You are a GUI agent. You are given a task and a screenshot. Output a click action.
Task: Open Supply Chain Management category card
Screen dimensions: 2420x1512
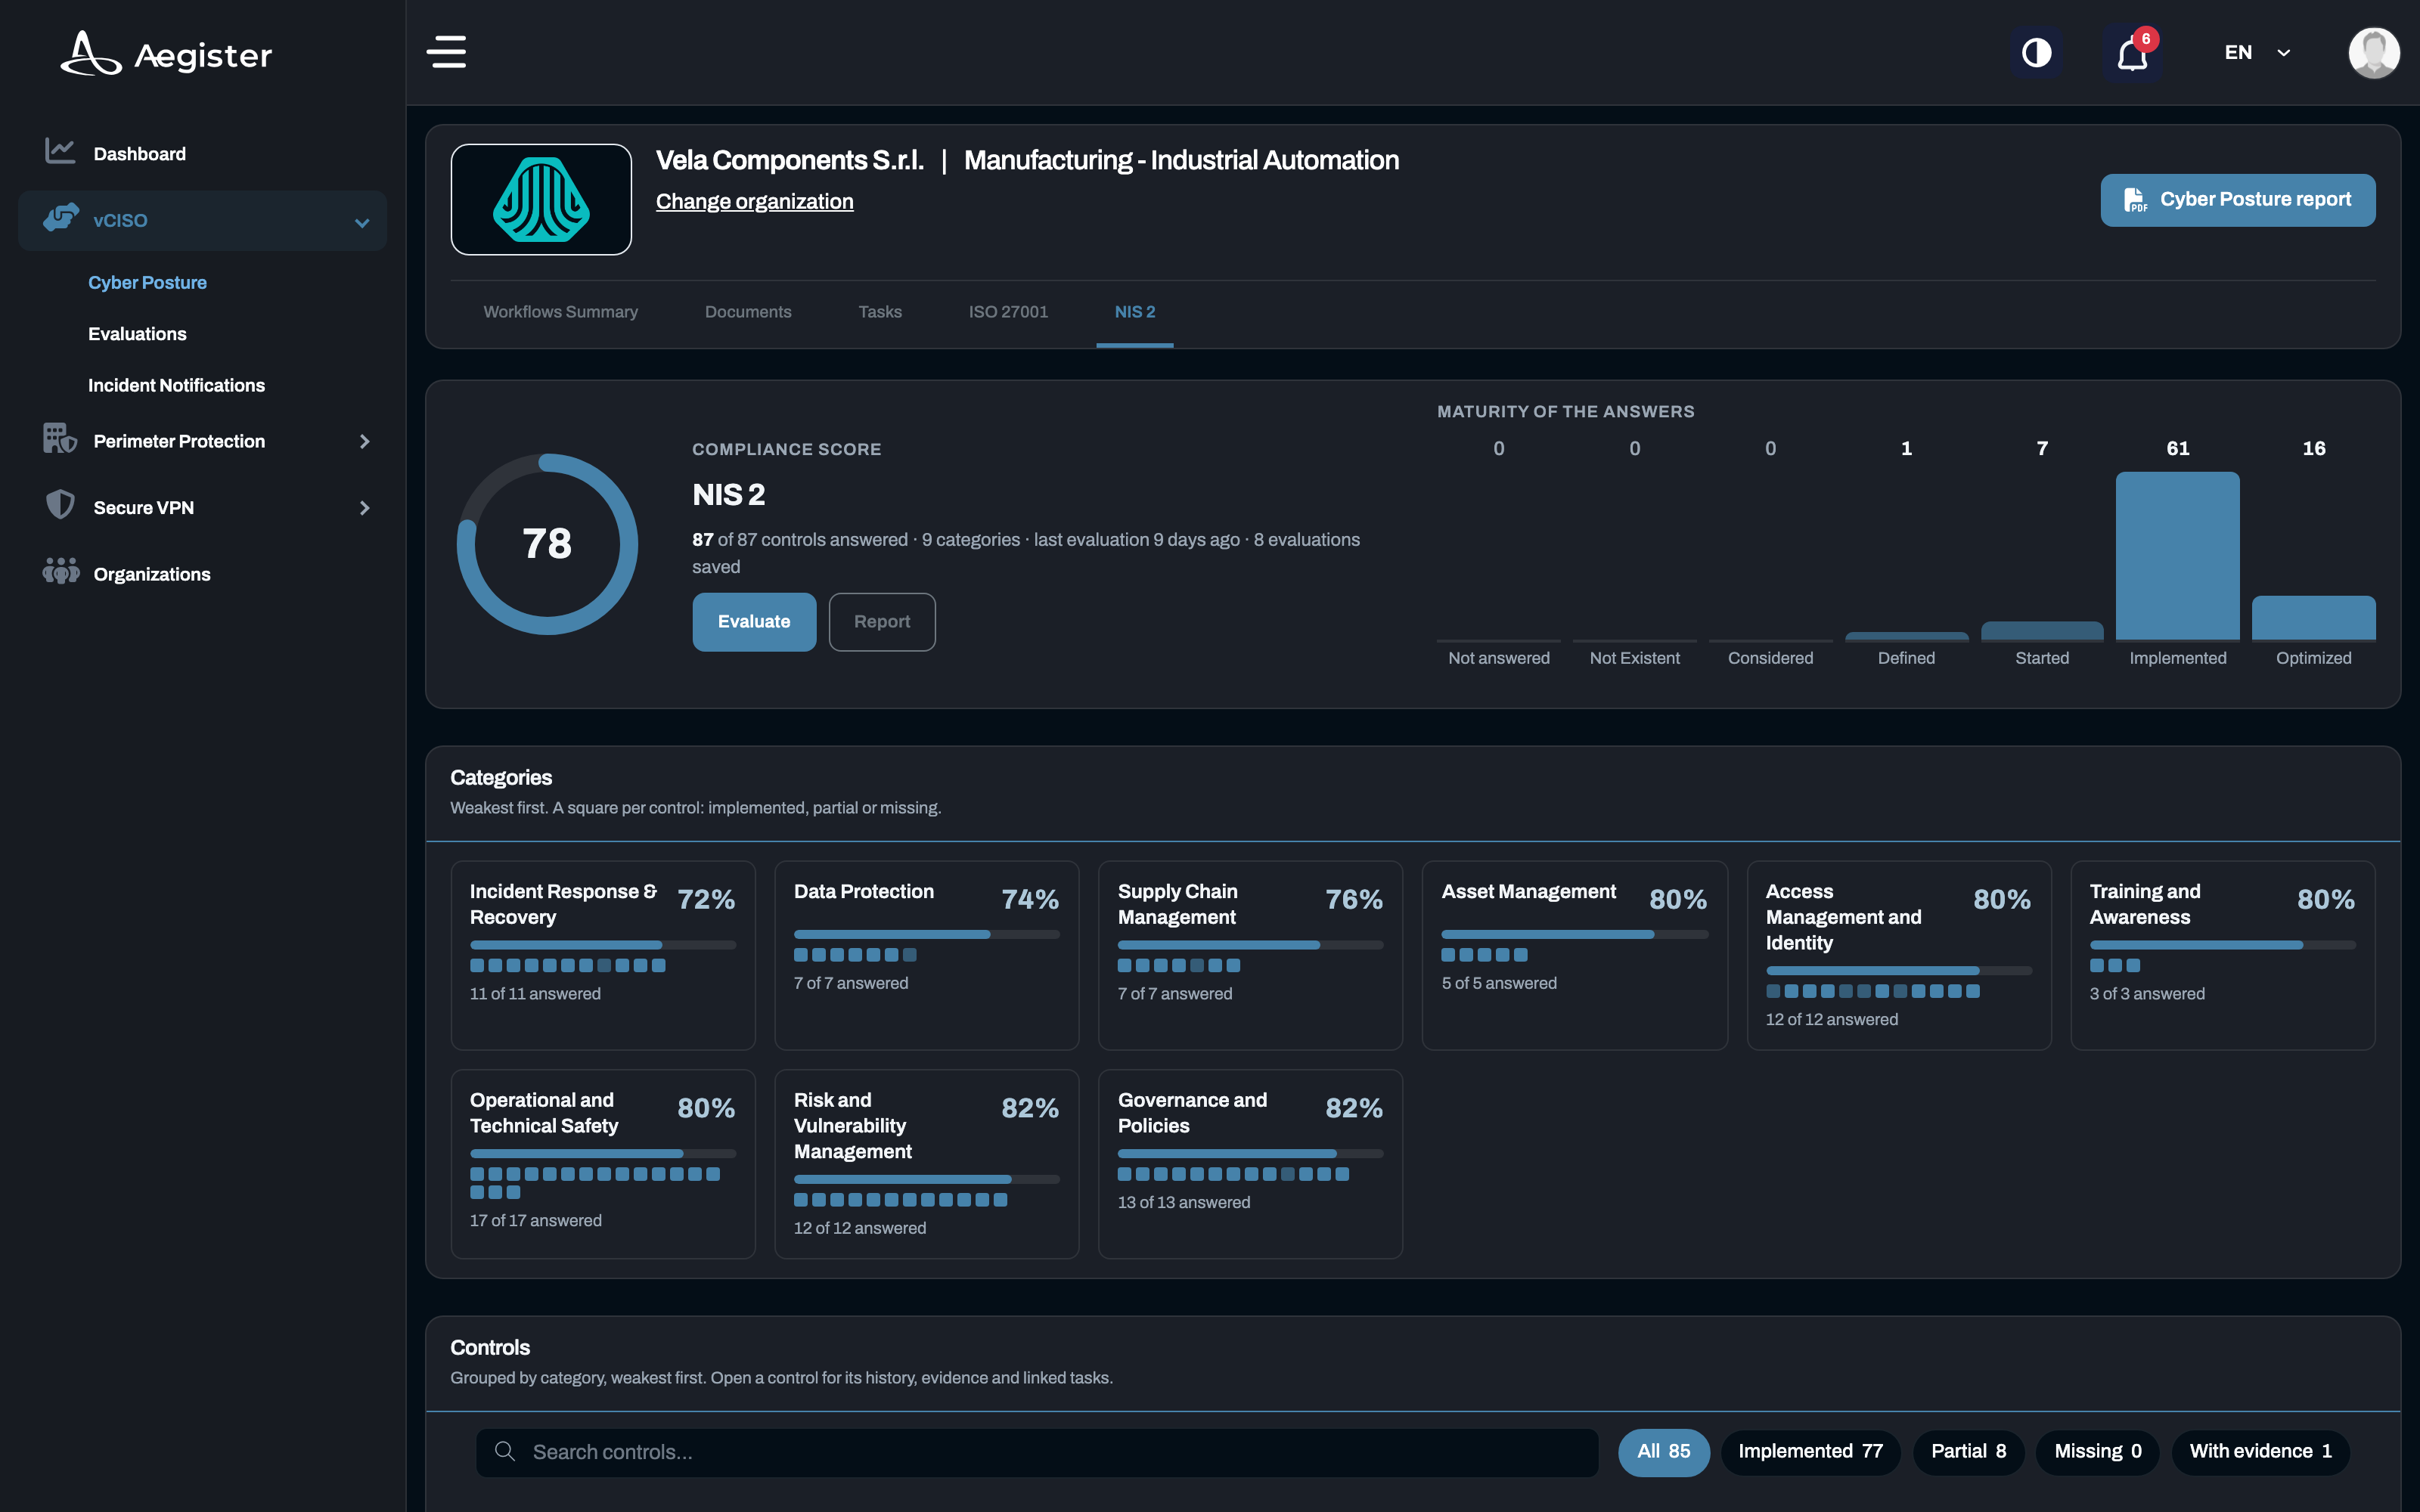[x=1250, y=955]
